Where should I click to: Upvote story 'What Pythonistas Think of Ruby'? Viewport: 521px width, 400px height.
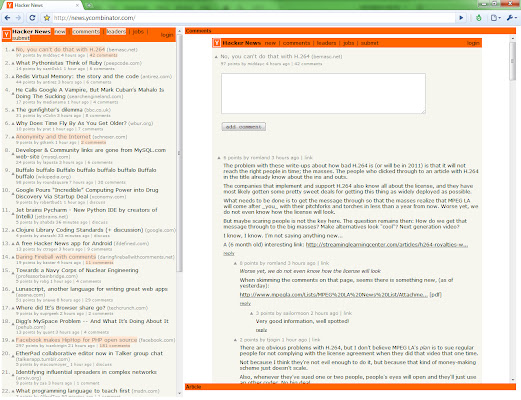13,63
